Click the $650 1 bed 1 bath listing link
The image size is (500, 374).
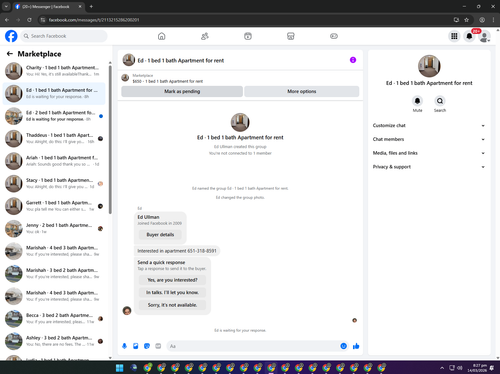point(168,81)
